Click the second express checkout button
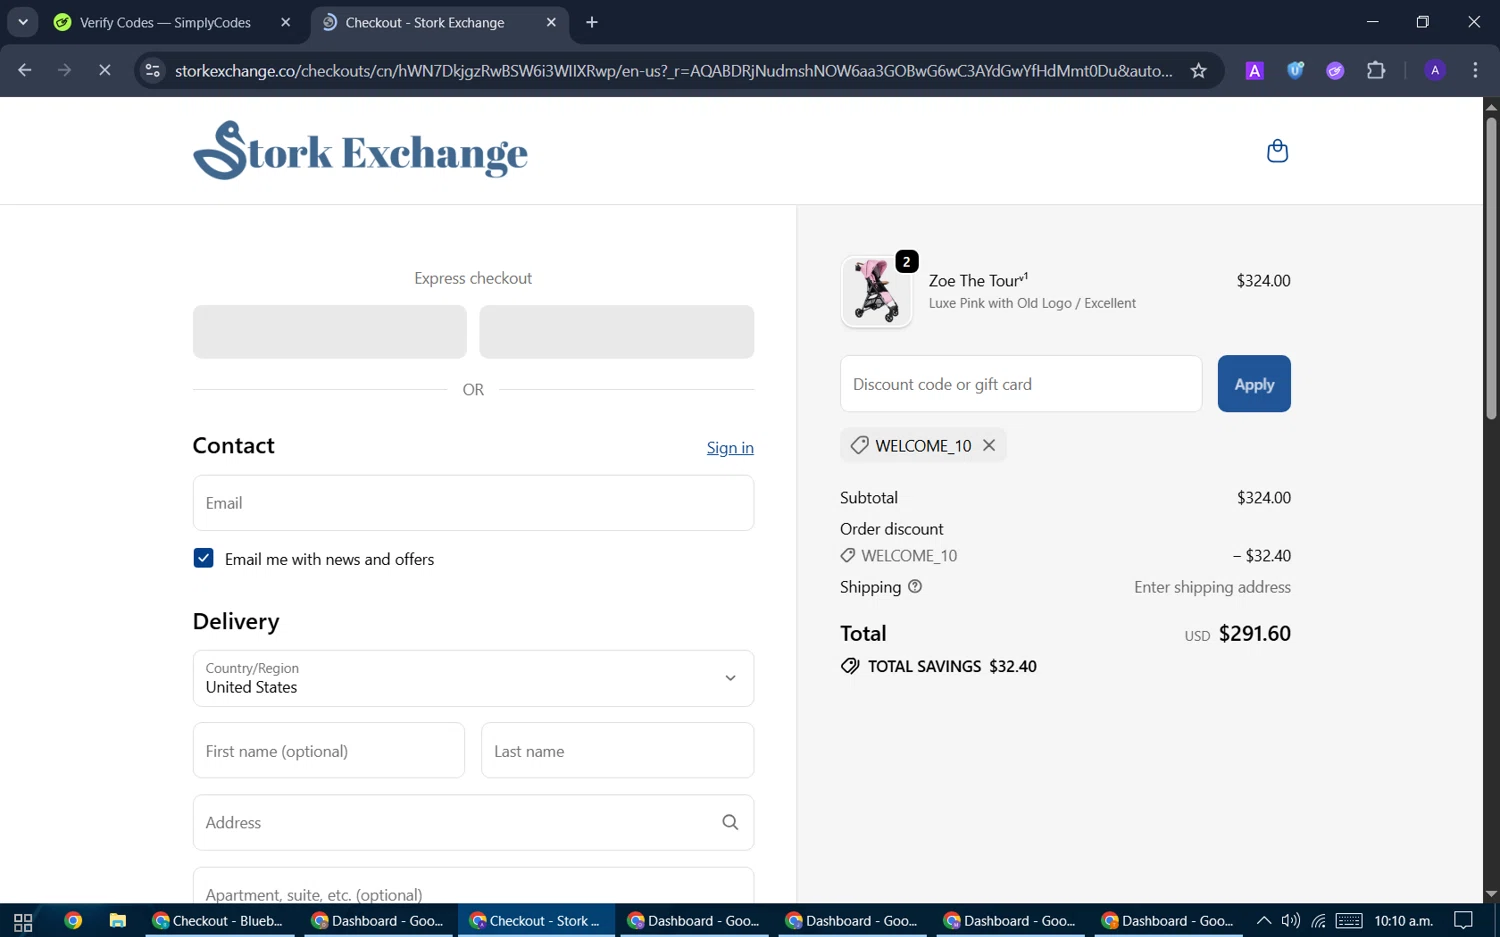 tap(616, 332)
